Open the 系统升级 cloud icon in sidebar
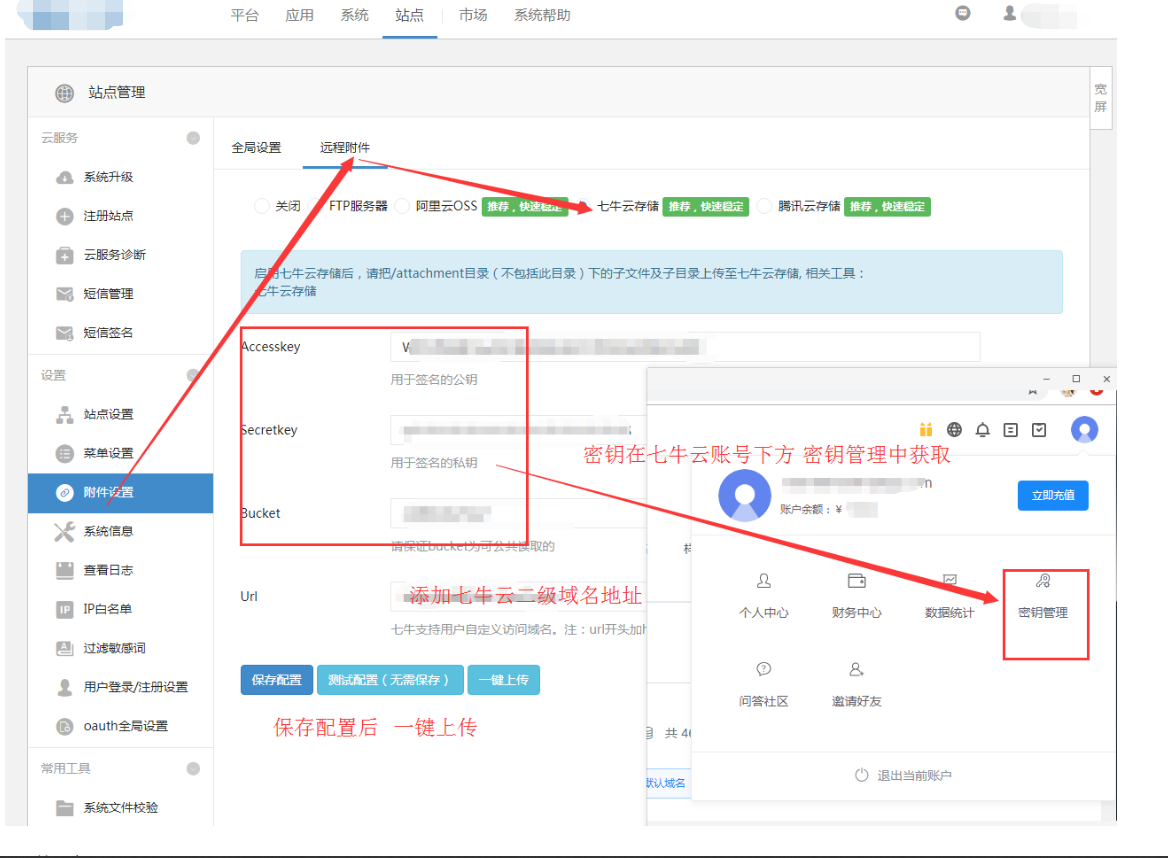This screenshot has height=858, width=1168. [x=65, y=177]
